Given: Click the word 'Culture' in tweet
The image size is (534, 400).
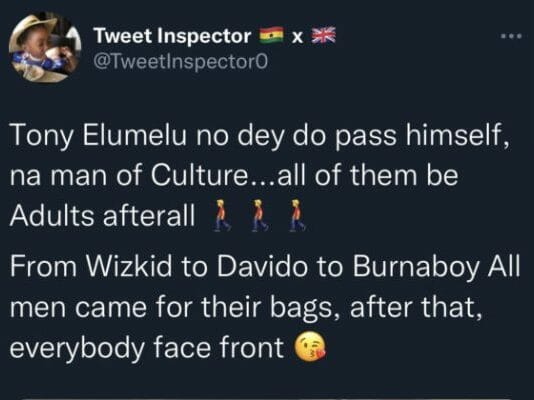Looking at the screenshot, I should tap(199, 175).
